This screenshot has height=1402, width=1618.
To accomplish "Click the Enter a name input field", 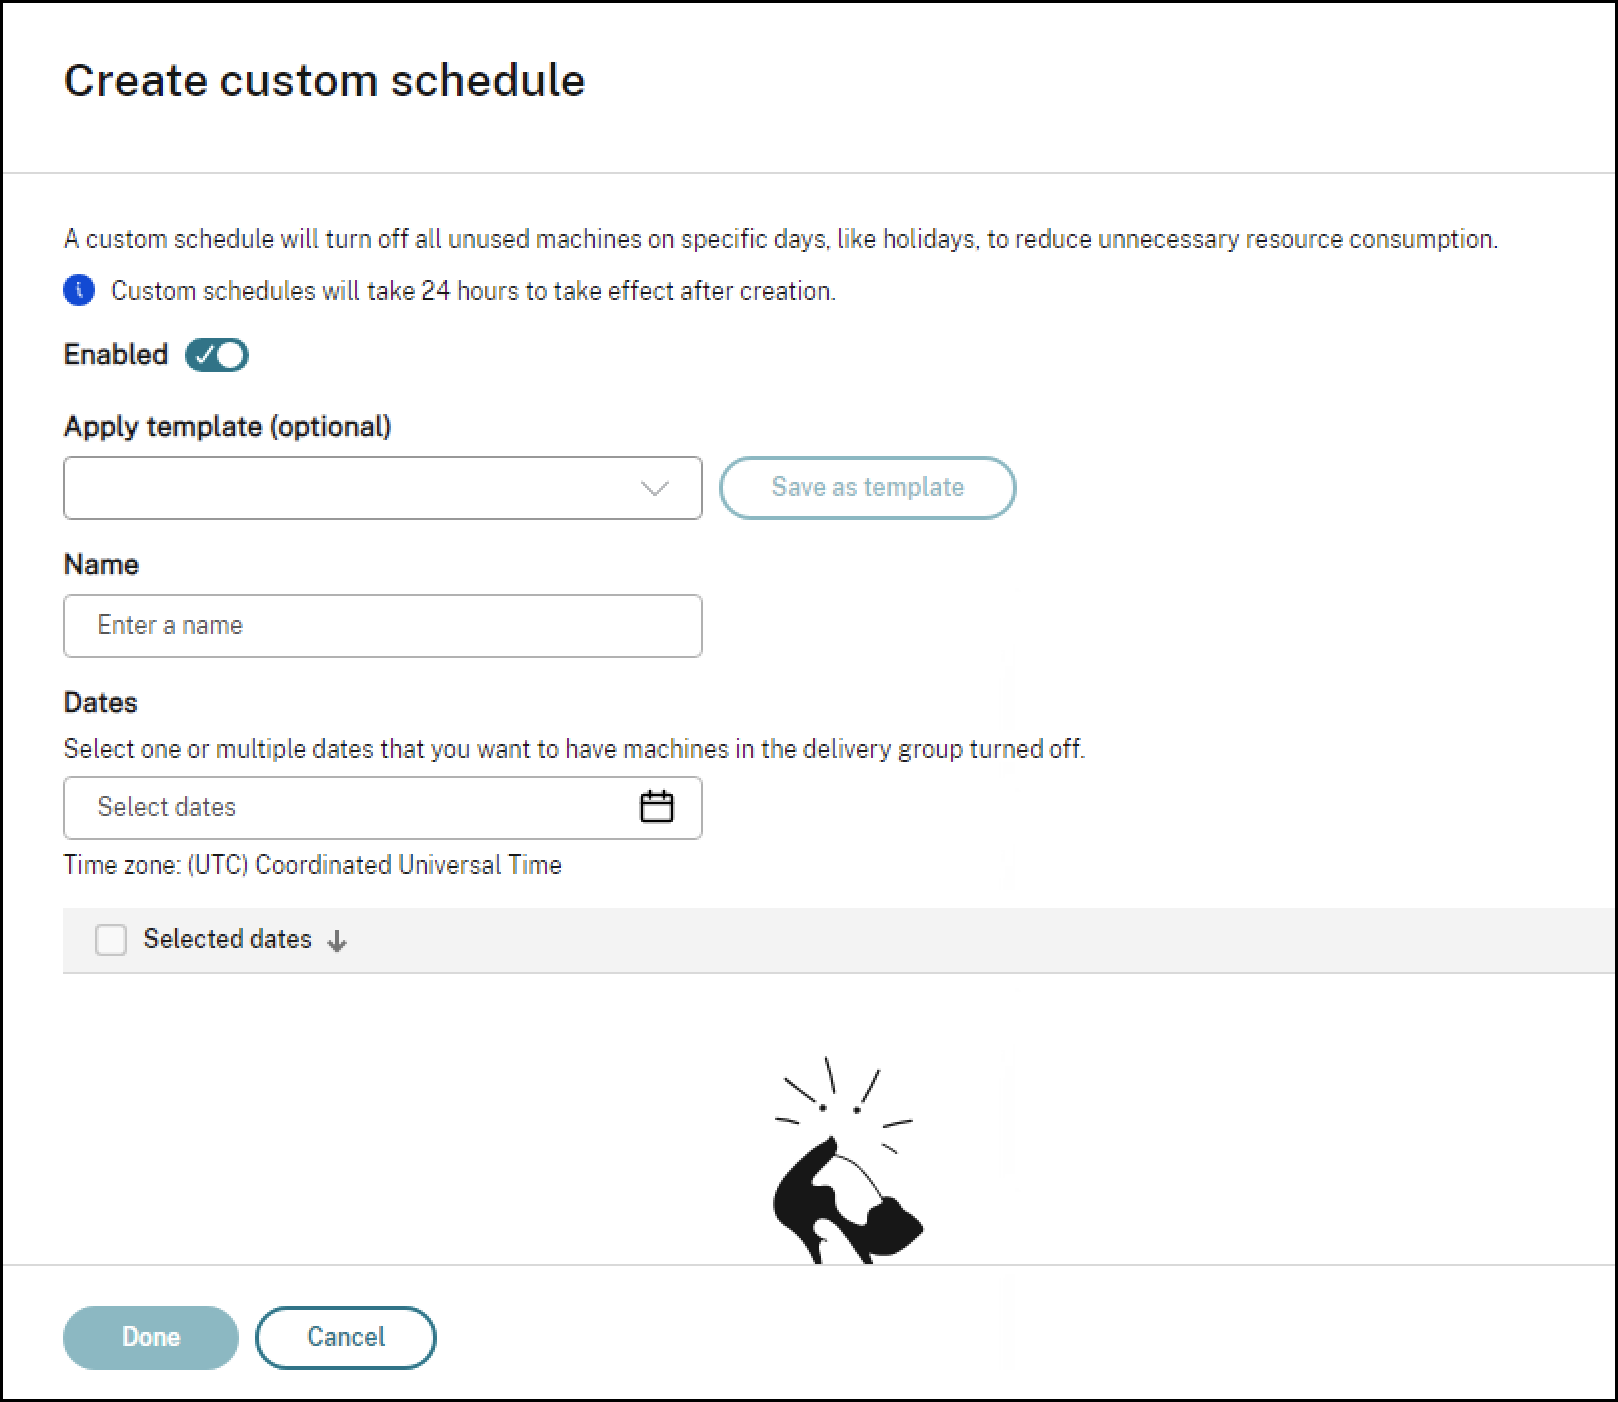I will (383, 626).
